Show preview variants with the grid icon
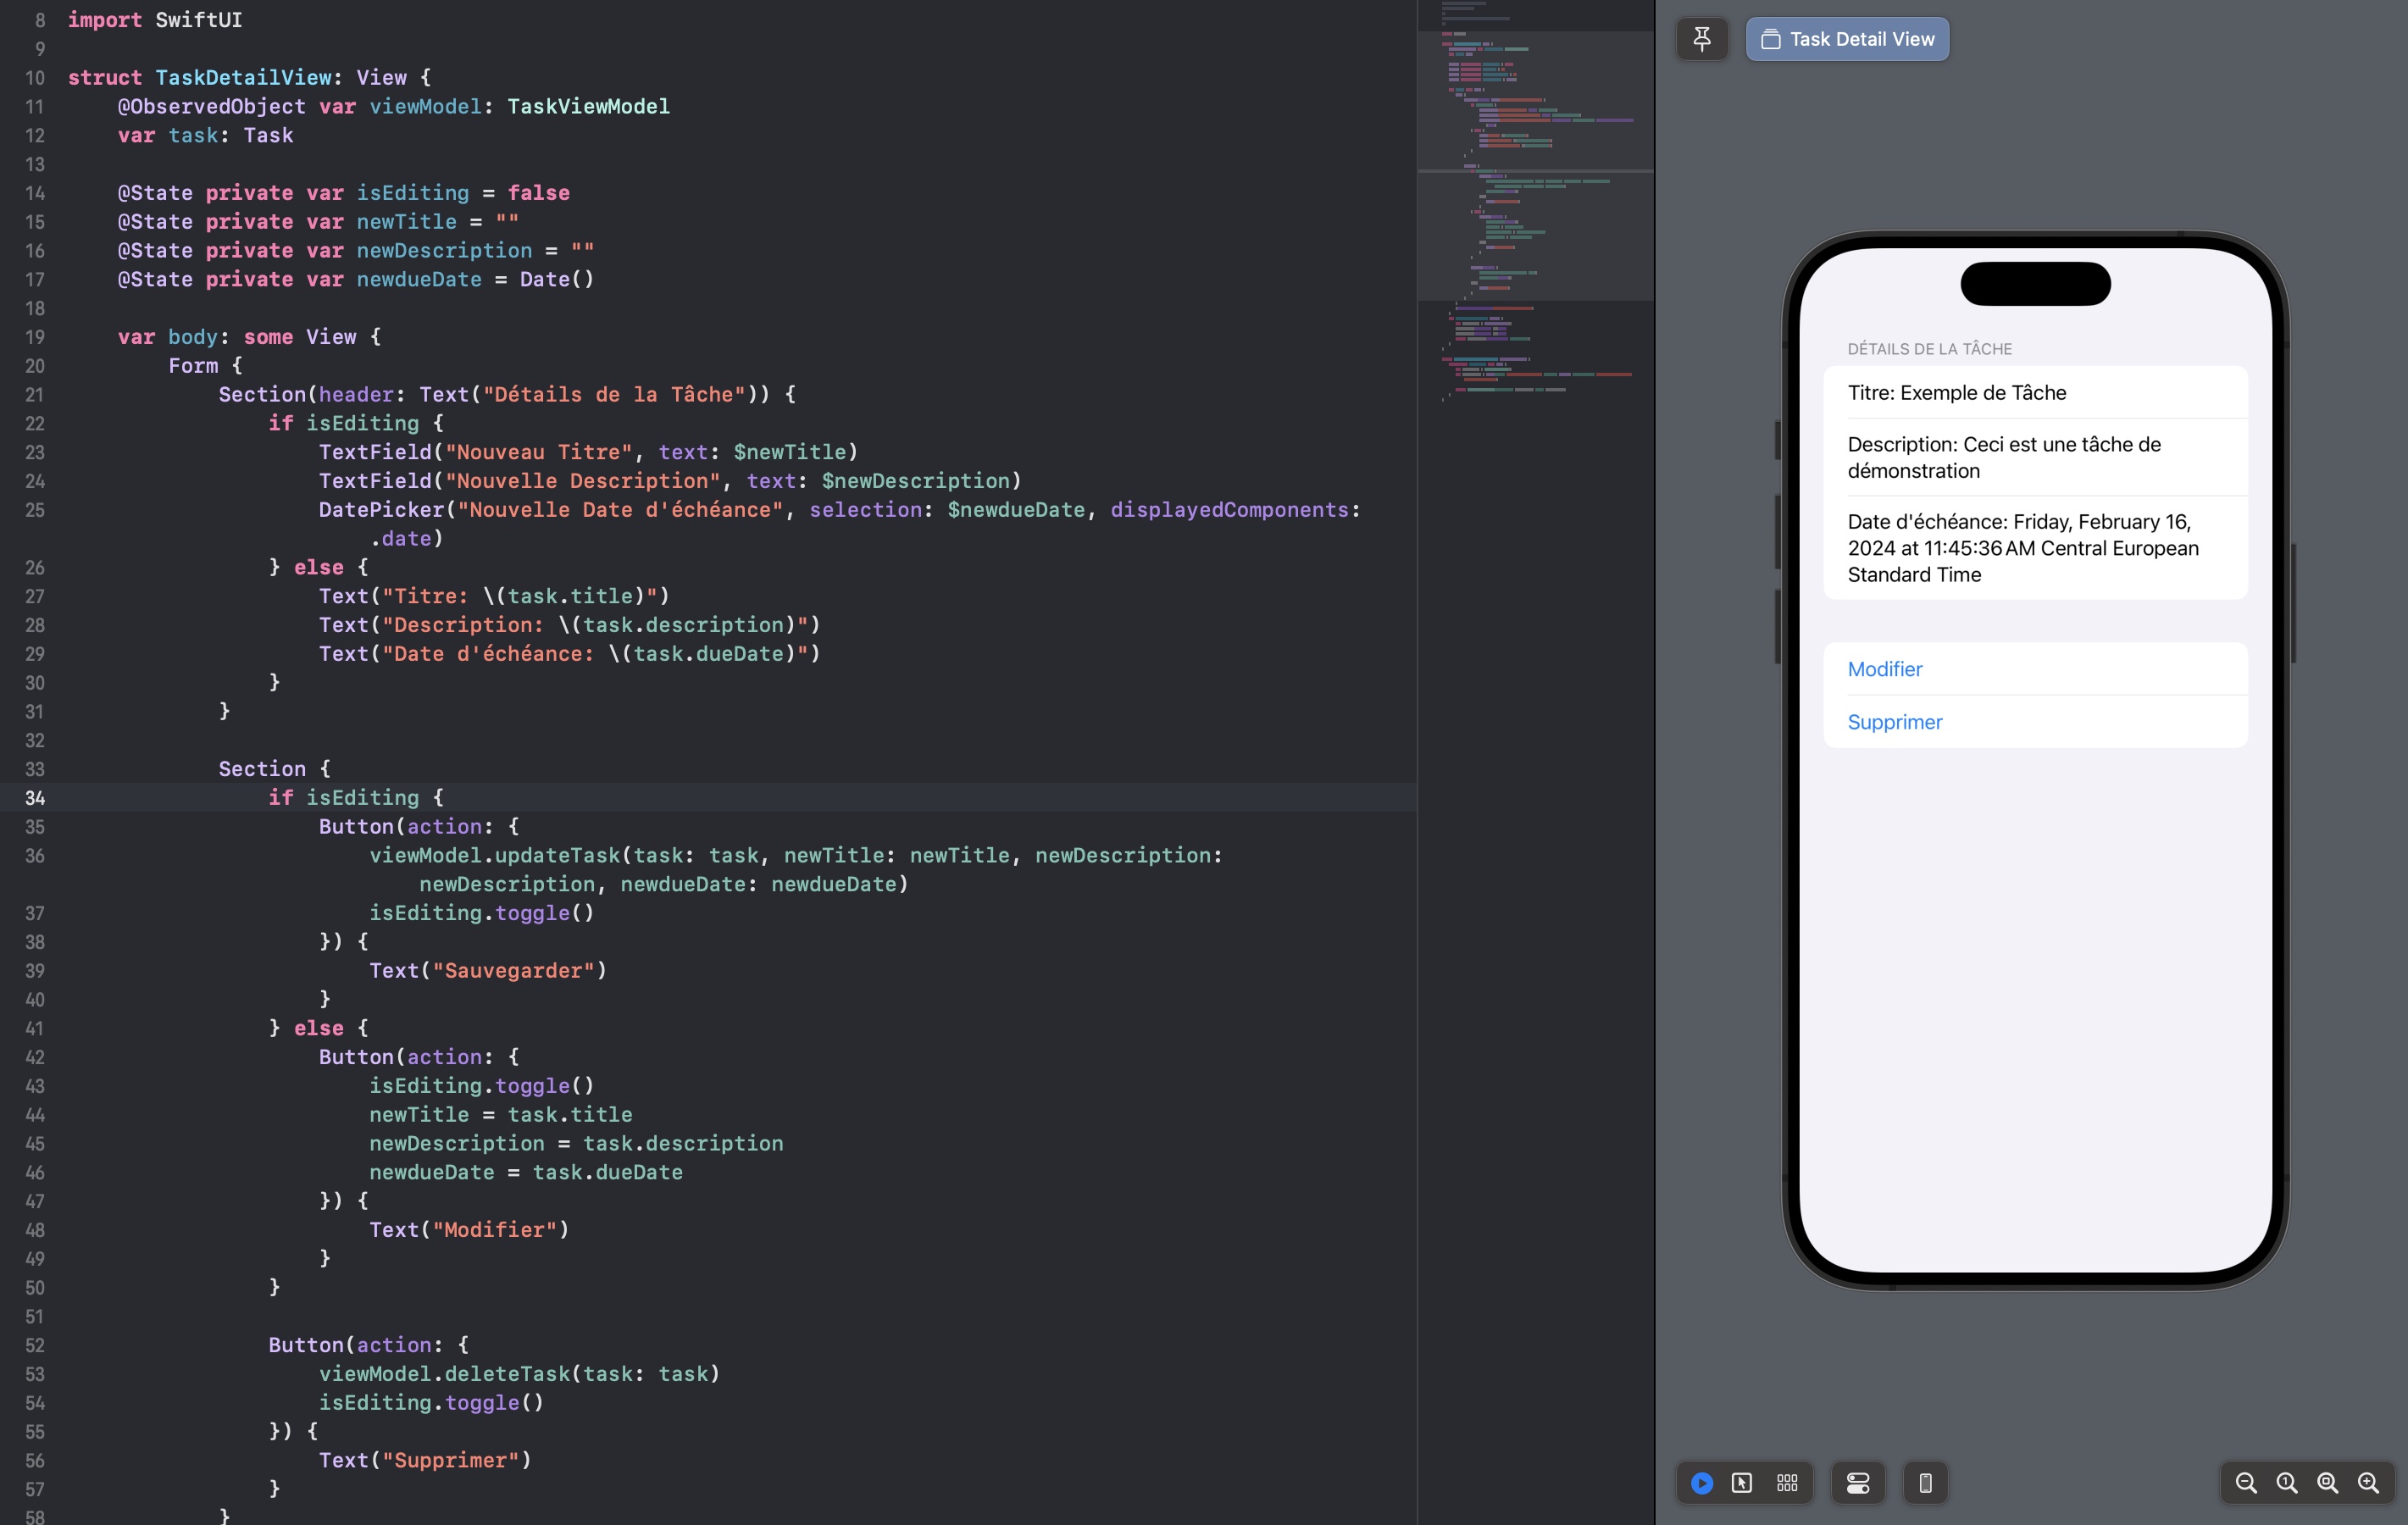The image size is (2408, 1525). point(1787,1483)
